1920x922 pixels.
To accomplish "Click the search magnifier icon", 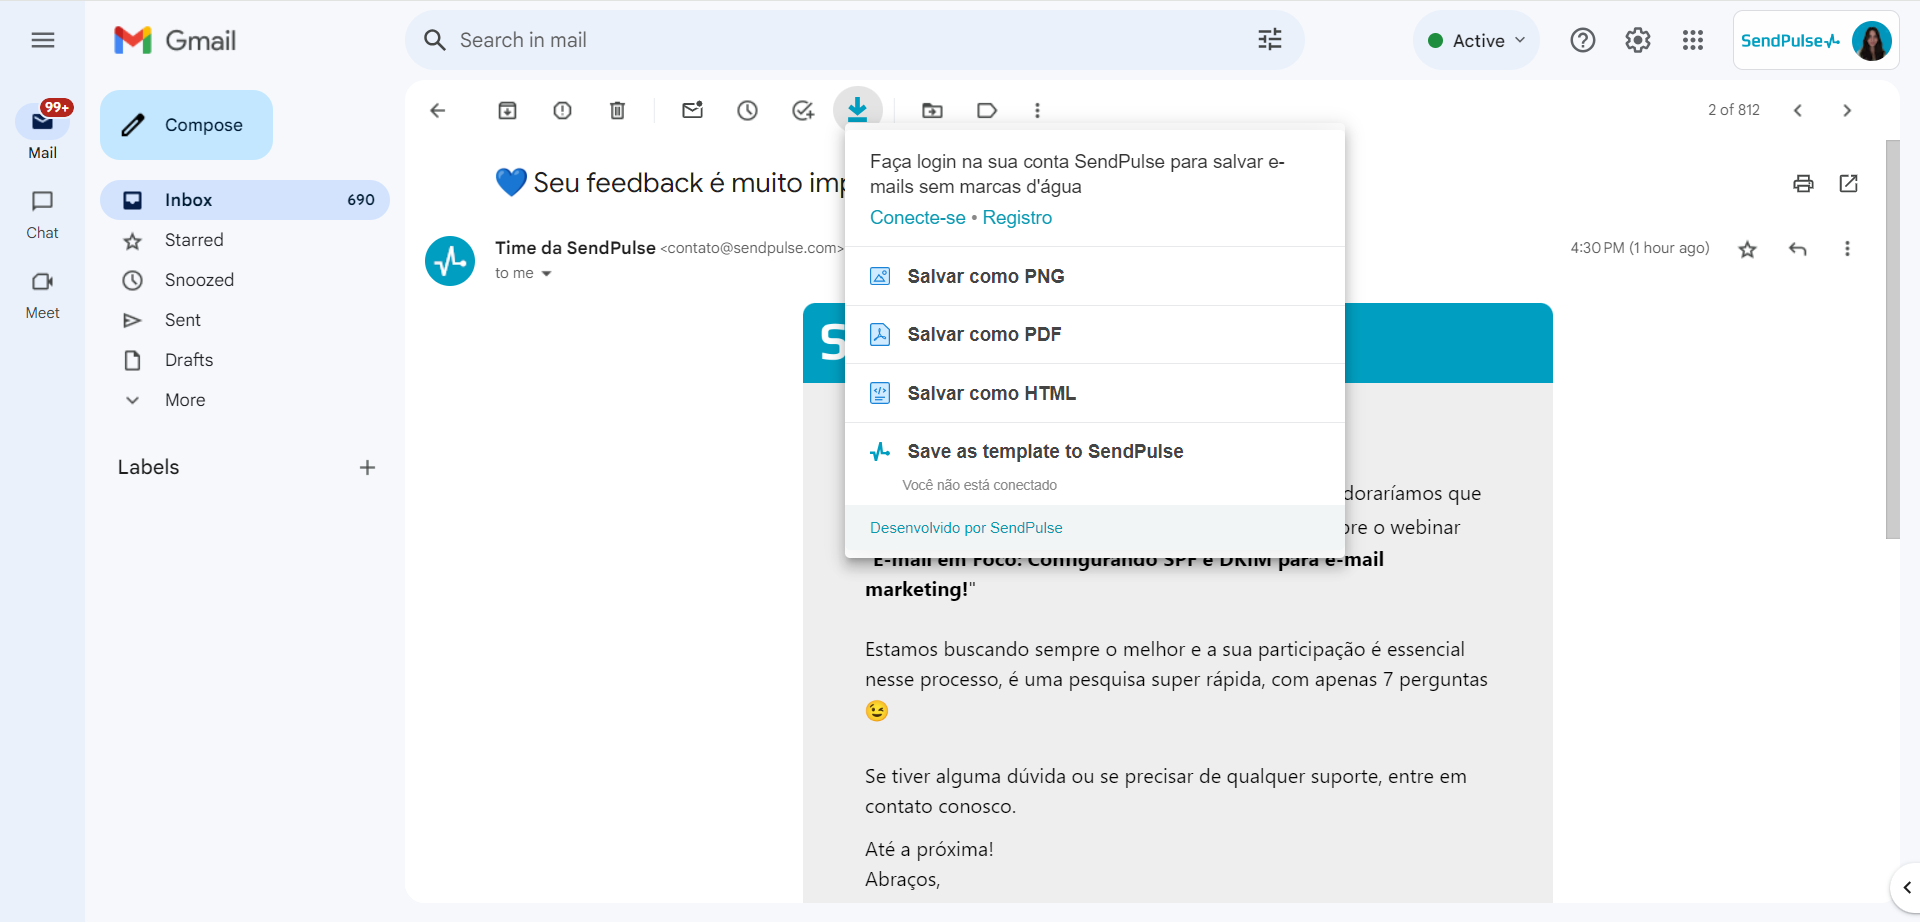I will (x=435, y=40).
